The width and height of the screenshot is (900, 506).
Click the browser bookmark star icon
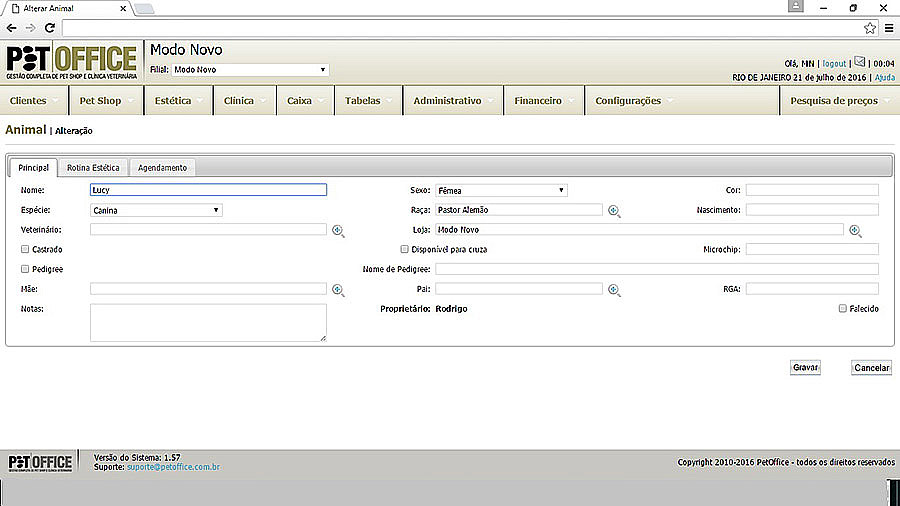point(870,28)
